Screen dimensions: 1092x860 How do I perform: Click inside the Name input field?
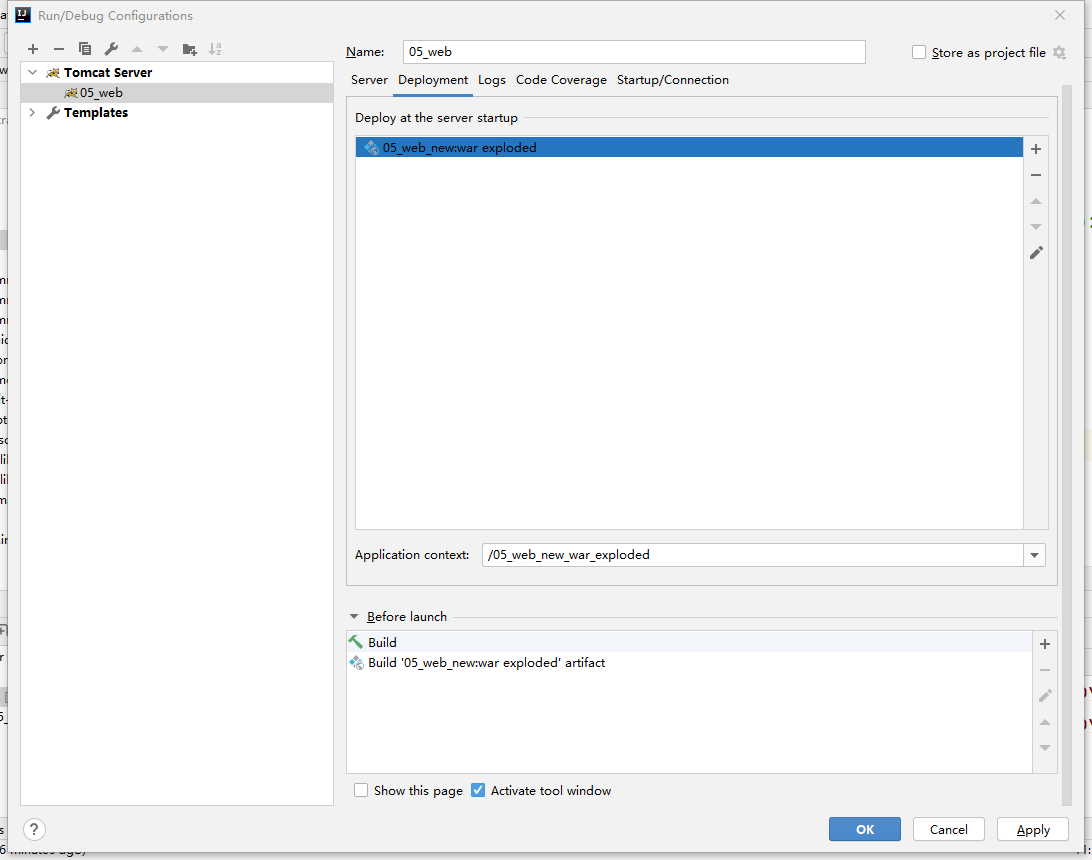point(634,51)
